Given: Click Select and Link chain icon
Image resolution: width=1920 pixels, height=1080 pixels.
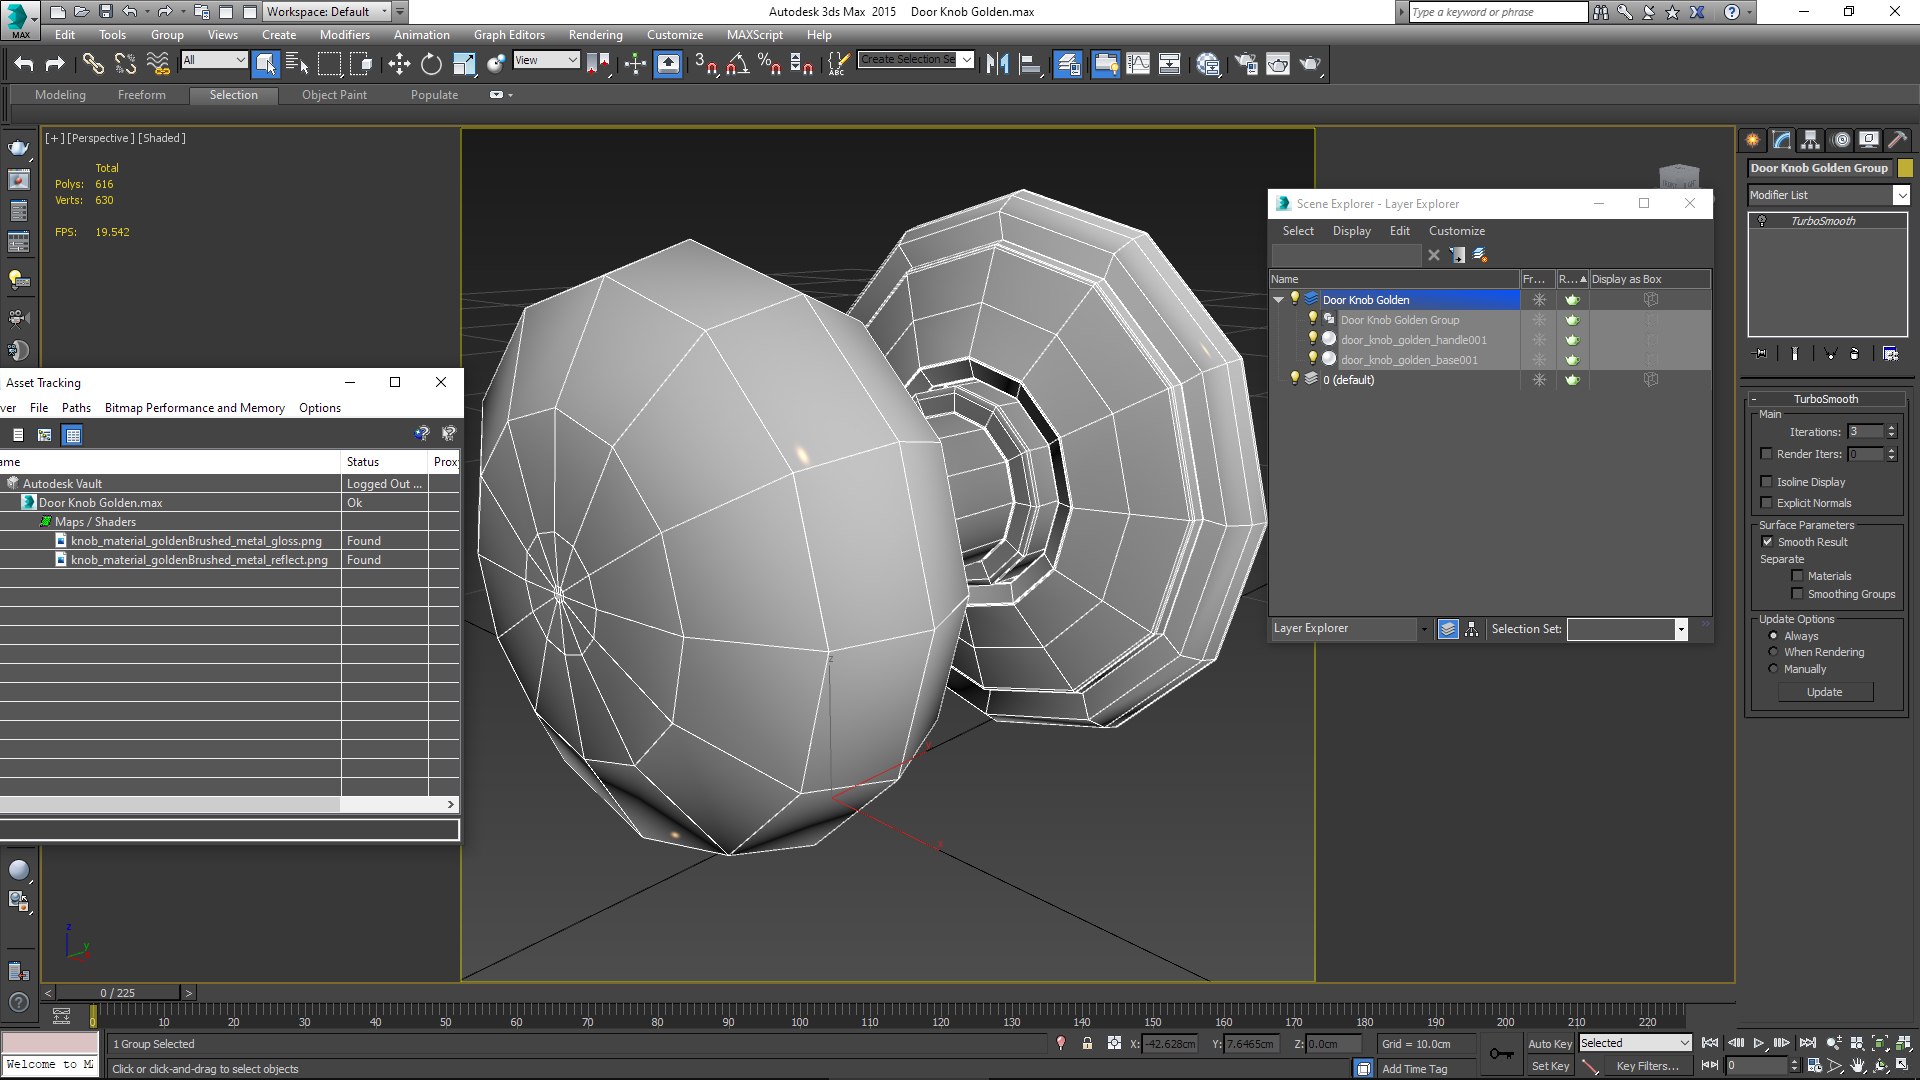Looking at the screenshot, I should tap(92, 64).
